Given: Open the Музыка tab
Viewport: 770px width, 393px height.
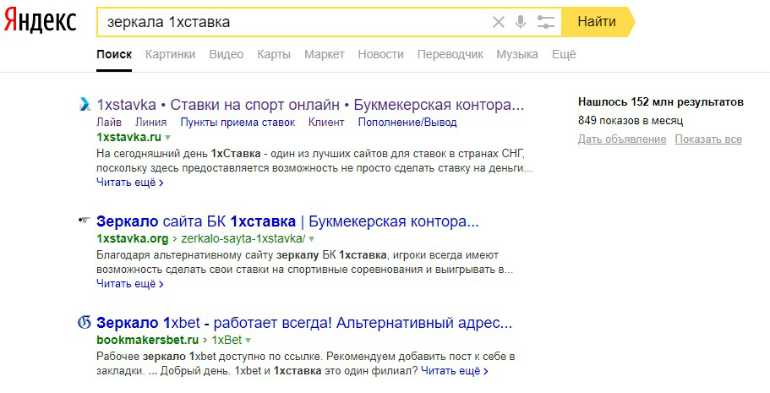Looking at the screenshot, I should pyautogui.click(x=517, y=54).
